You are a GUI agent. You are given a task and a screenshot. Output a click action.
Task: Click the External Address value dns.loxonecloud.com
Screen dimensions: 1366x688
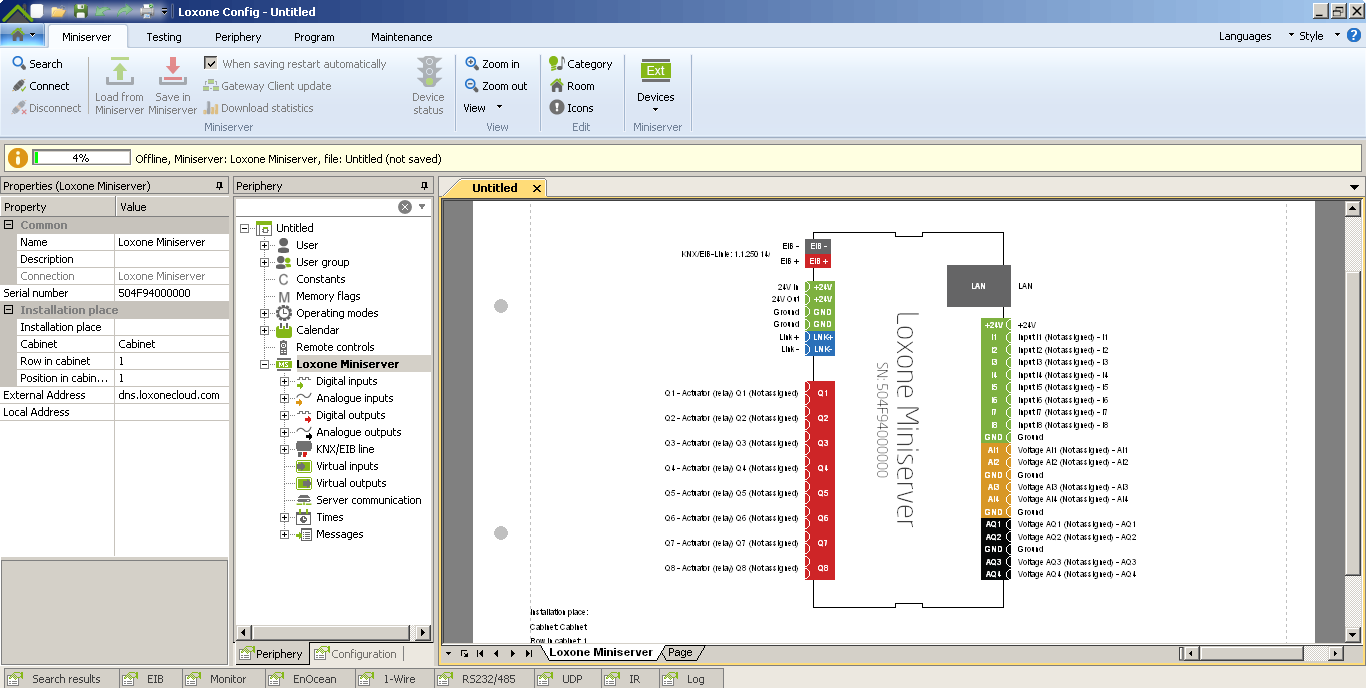pos(171,395)
